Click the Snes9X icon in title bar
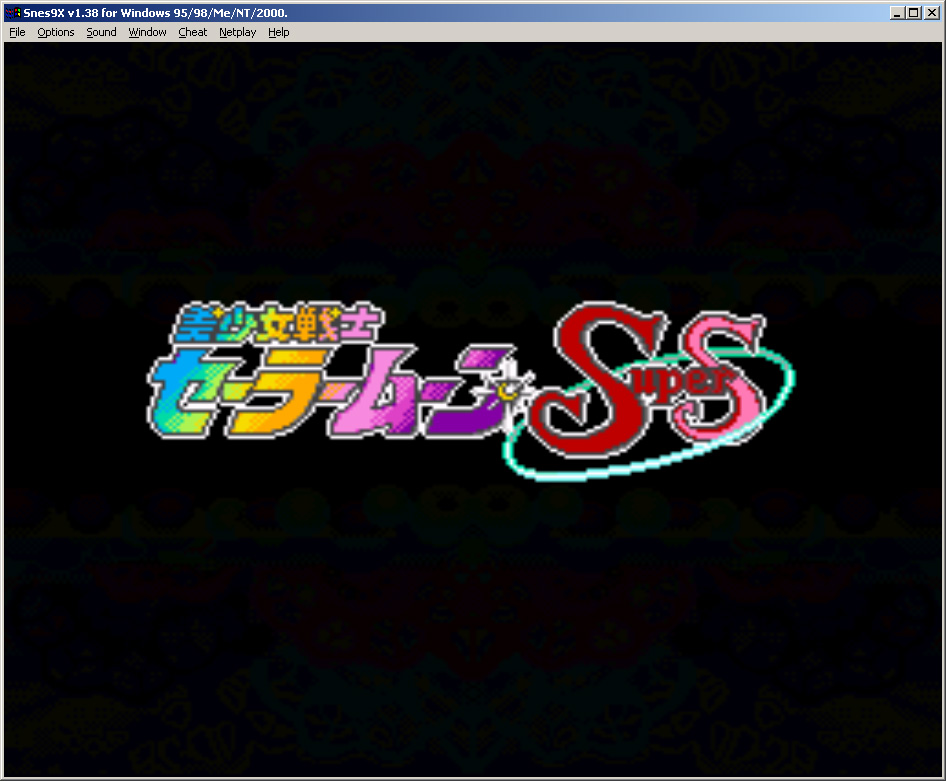946x781 pixels. click(x=13, y=13)
